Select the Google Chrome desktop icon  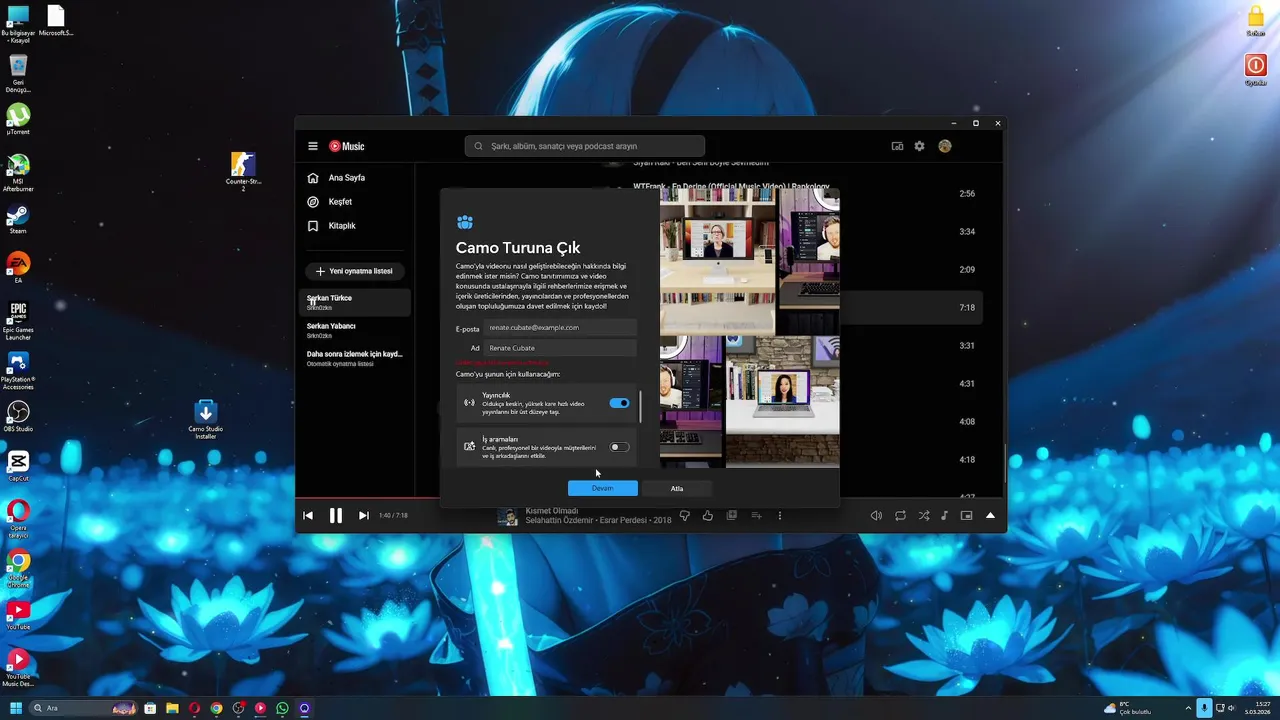pyautogui.click(x=18, y=567)
